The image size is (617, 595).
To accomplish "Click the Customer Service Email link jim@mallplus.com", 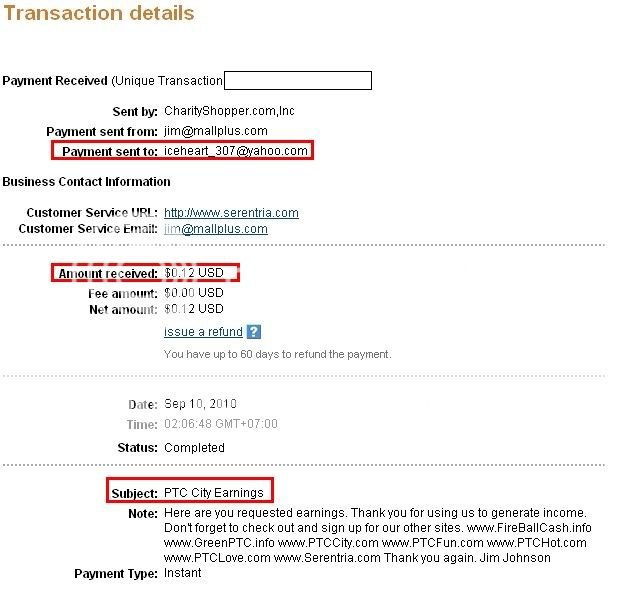I will tap(215, 229).
